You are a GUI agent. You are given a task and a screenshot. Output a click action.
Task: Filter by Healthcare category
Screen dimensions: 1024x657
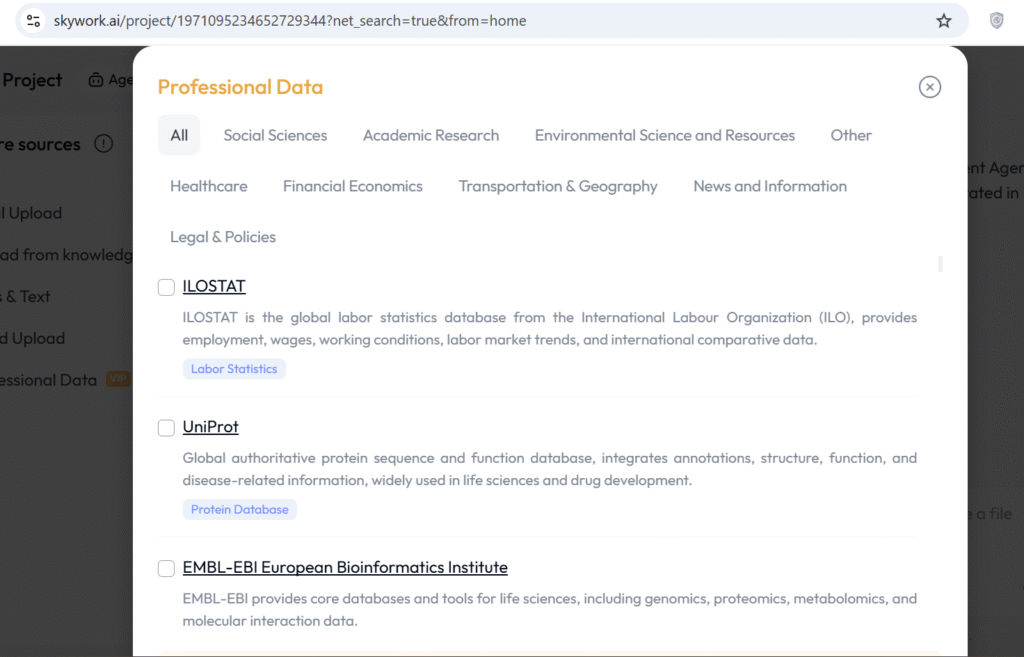point(208,187)
